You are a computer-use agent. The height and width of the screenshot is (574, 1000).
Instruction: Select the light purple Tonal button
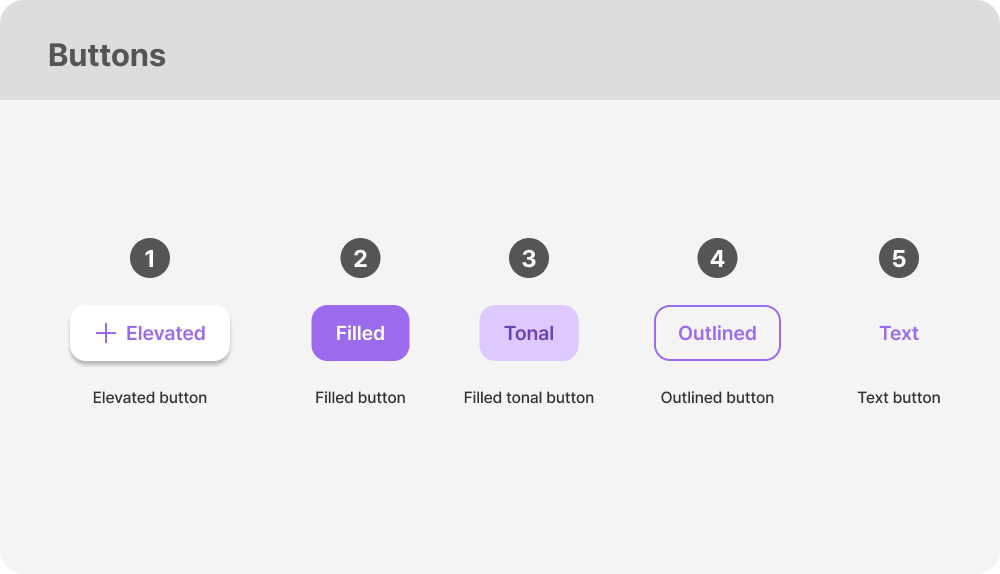click(x=529, y=333)
